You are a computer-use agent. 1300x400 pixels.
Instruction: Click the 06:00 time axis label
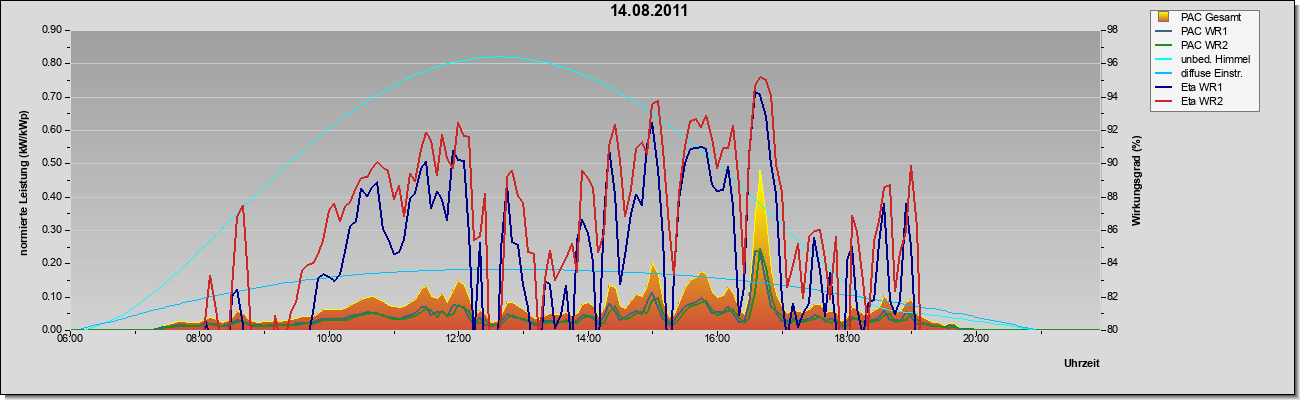click(x=70, y=340)
